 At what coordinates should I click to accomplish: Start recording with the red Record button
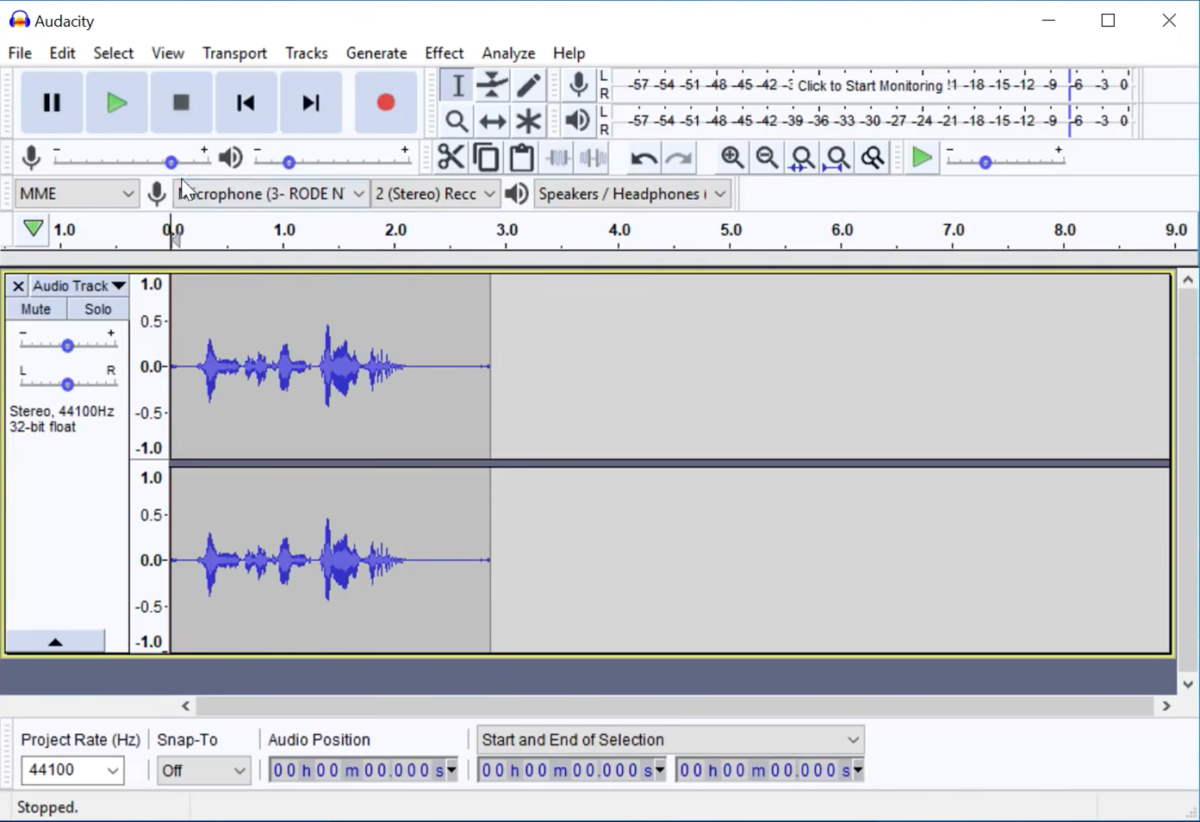point(386,102)
